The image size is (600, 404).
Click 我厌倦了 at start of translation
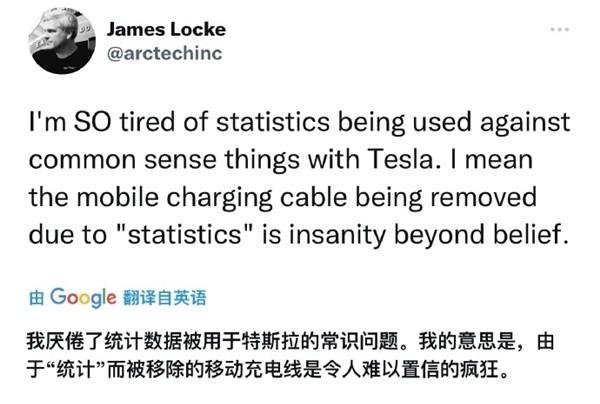pyautogui.click(x=65, y=341)
